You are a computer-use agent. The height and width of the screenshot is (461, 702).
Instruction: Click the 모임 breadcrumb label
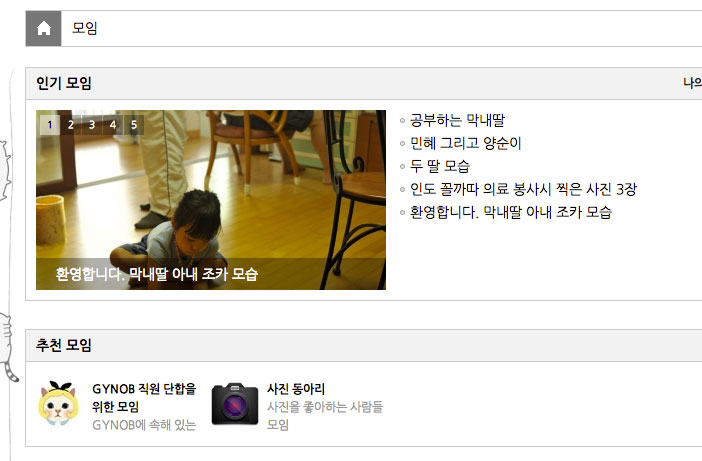click(85, 28)
